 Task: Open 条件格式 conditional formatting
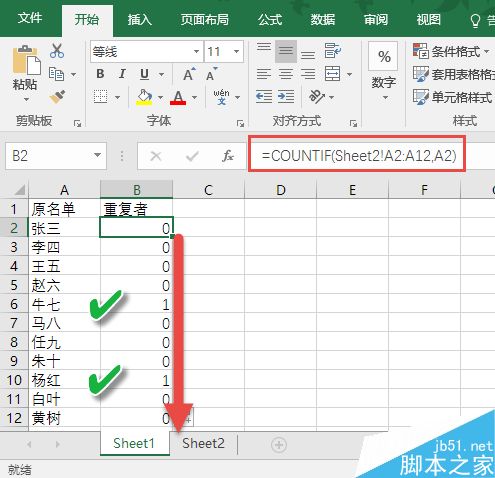(452, 51)
